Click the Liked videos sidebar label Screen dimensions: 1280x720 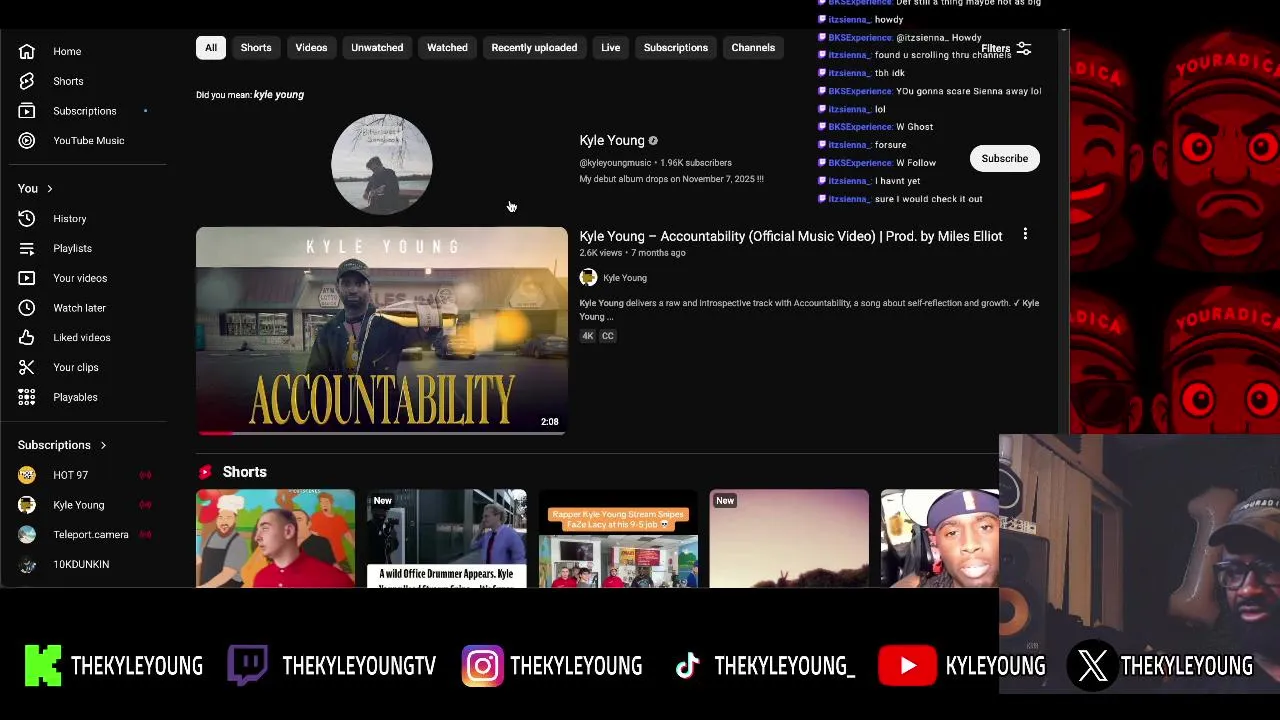click(82, 338)
